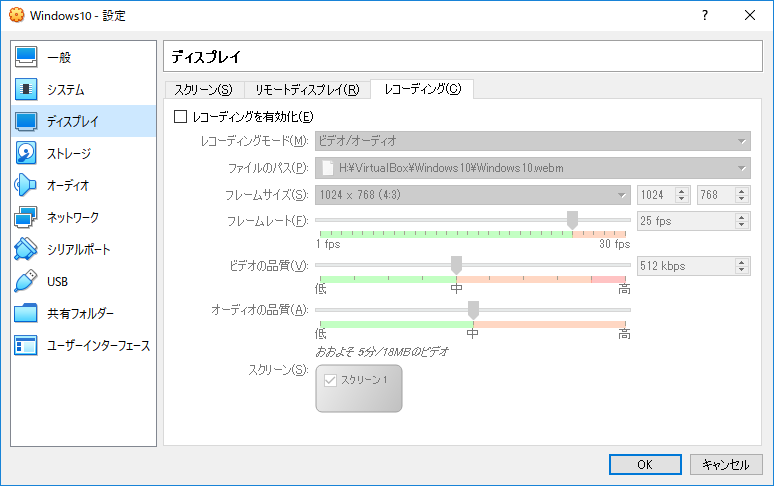Expand the ファイルのパス dropdown arrow
Image resolution: width=774 pixels, height=486 pixels.
(741, 168)
